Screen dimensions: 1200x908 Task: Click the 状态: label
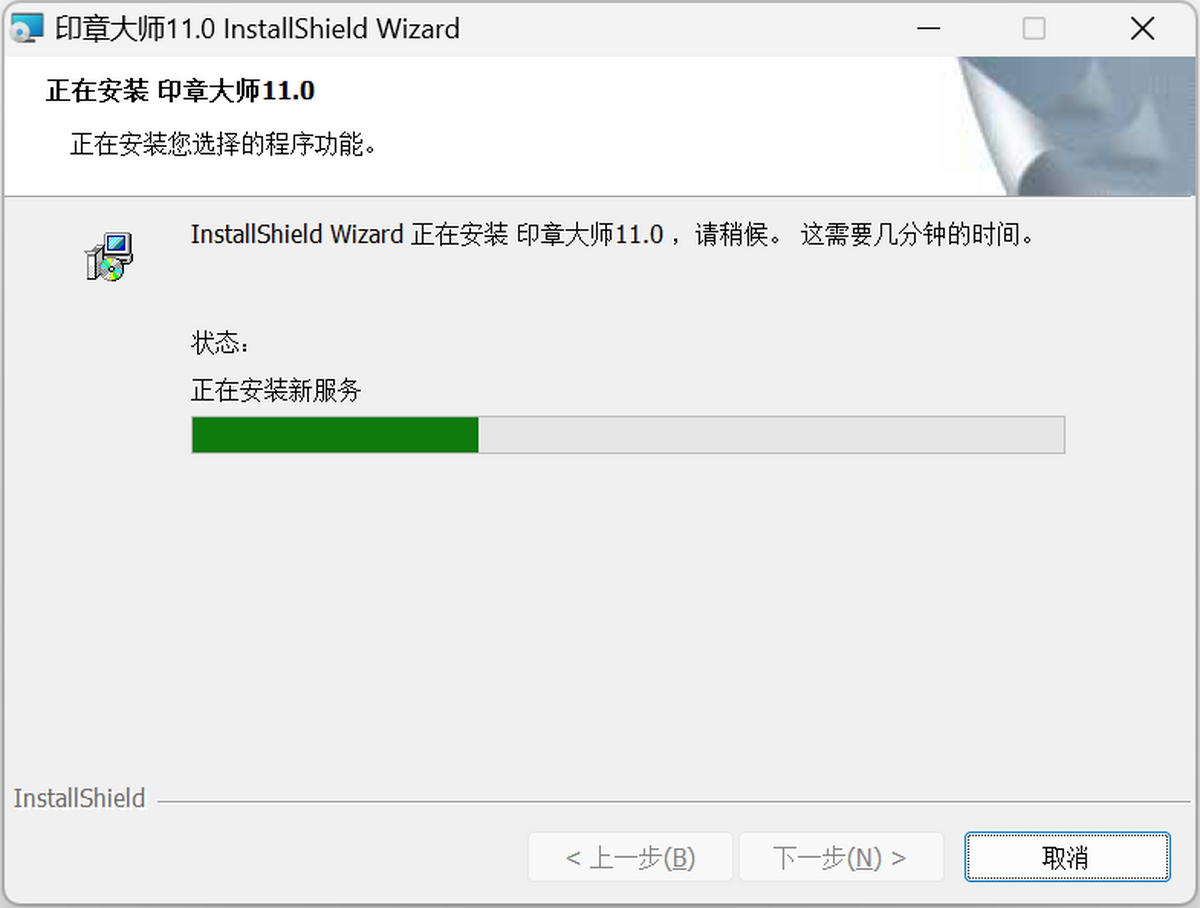(219, 343)
